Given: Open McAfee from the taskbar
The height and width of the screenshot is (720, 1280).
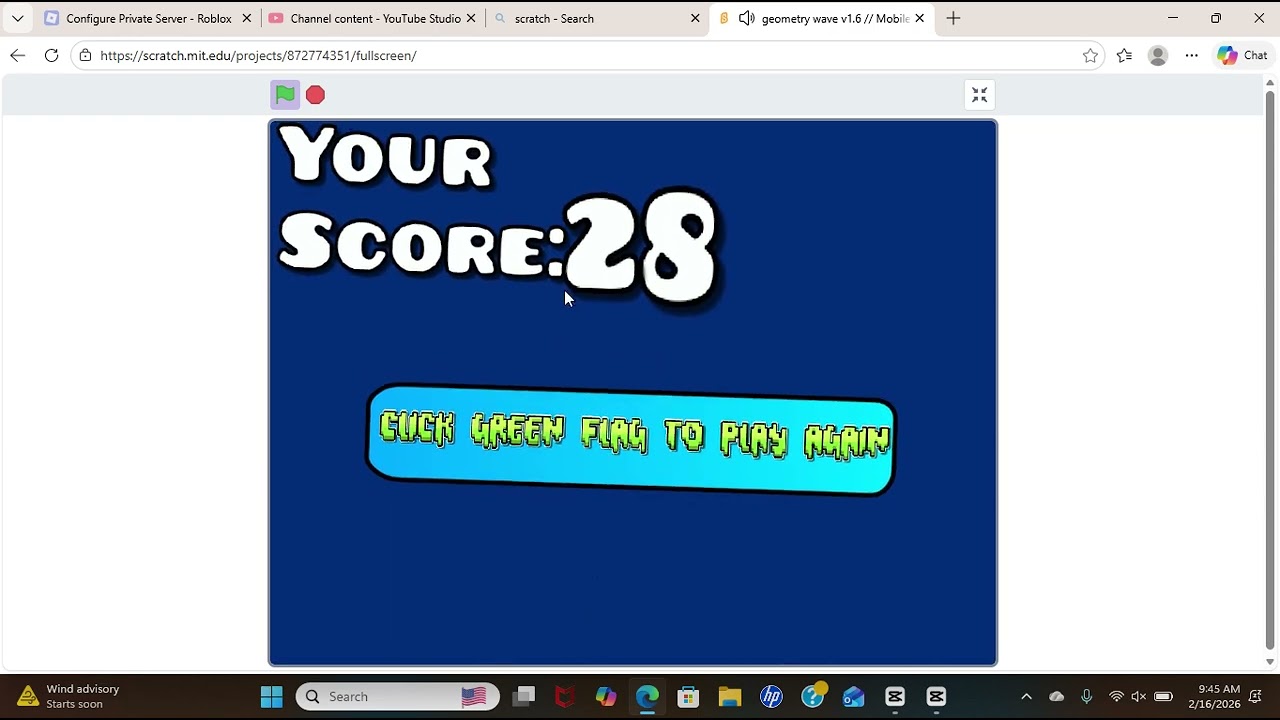Looking at the screenshot, I should pyautogui.click(x=565, y=697).
